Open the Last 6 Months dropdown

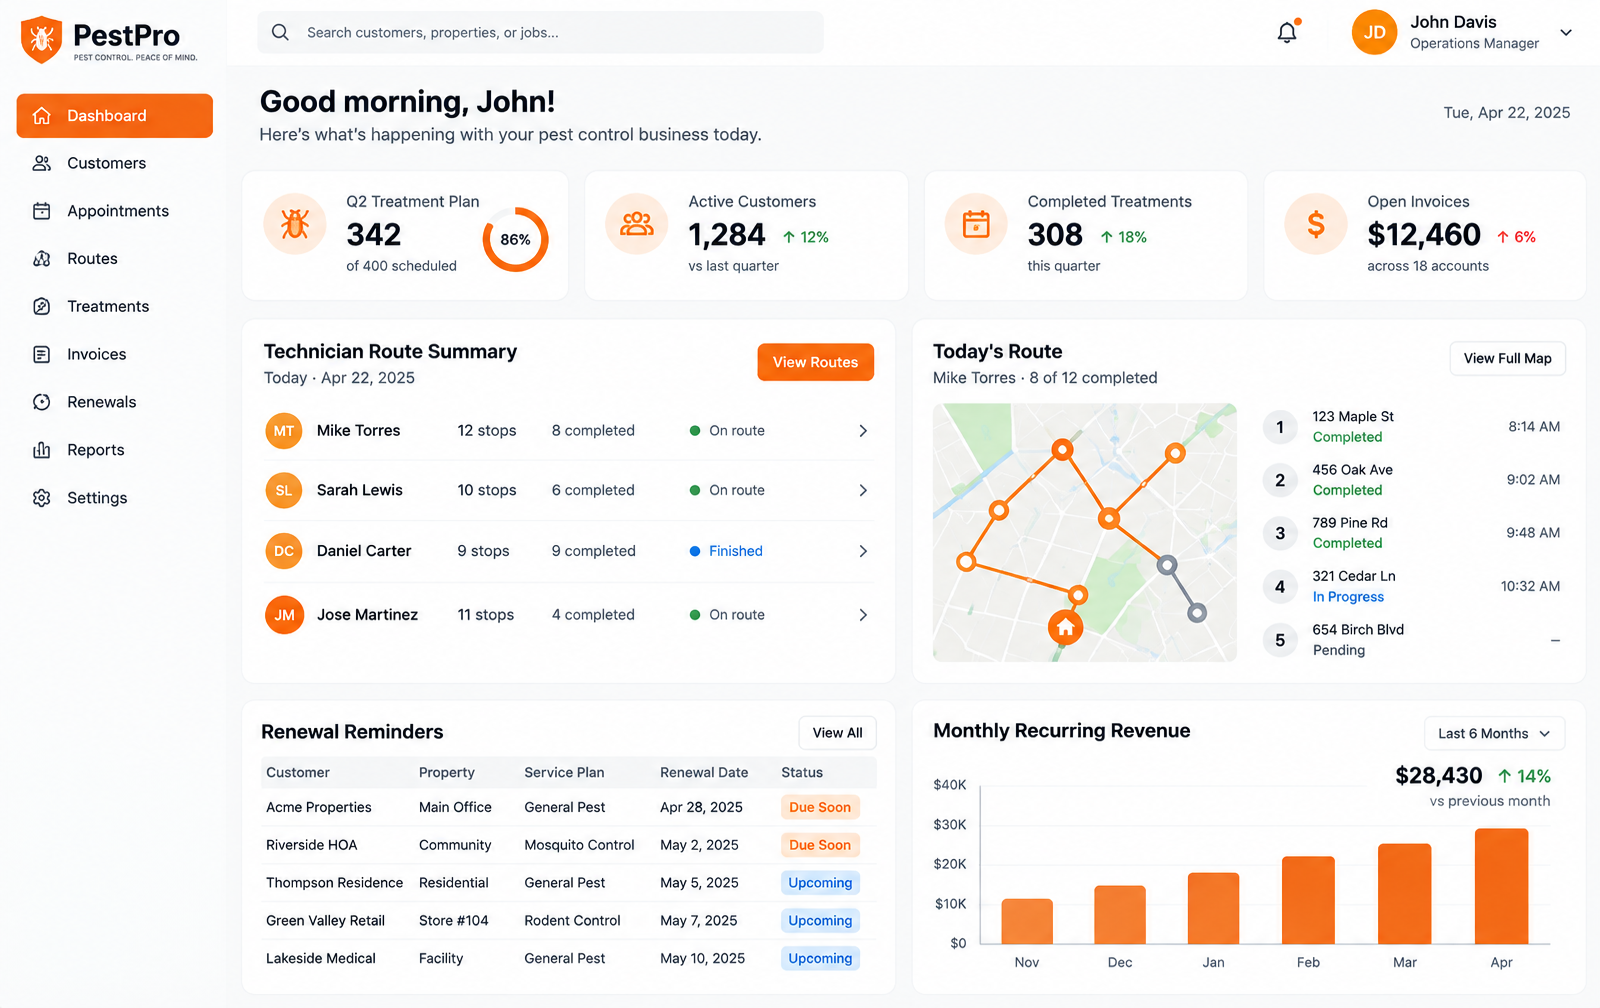(1494, 734)
